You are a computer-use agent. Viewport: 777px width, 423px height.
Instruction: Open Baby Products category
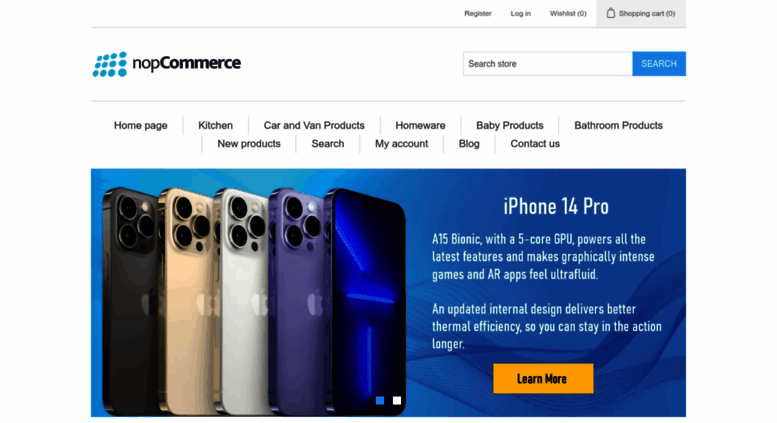coord(509,125)
